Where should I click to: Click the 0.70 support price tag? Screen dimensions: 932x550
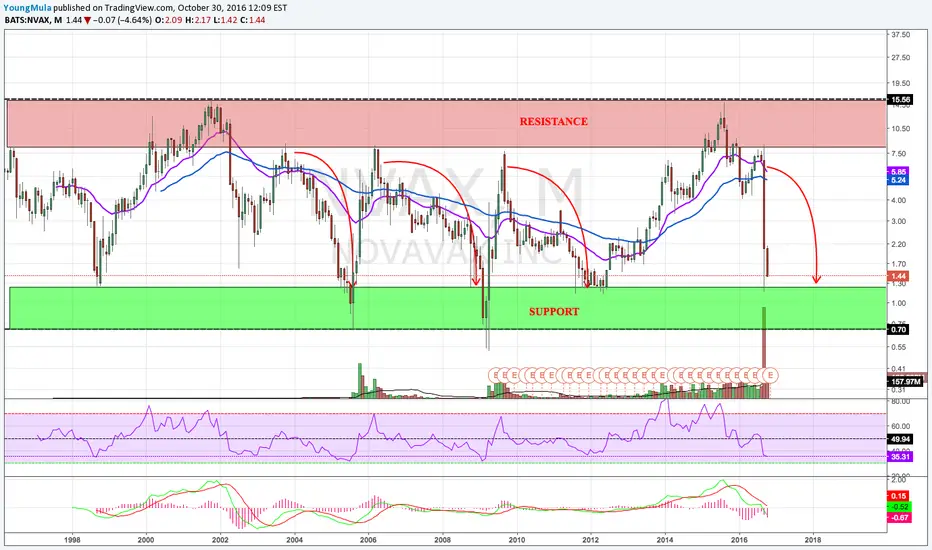point(898,329)
